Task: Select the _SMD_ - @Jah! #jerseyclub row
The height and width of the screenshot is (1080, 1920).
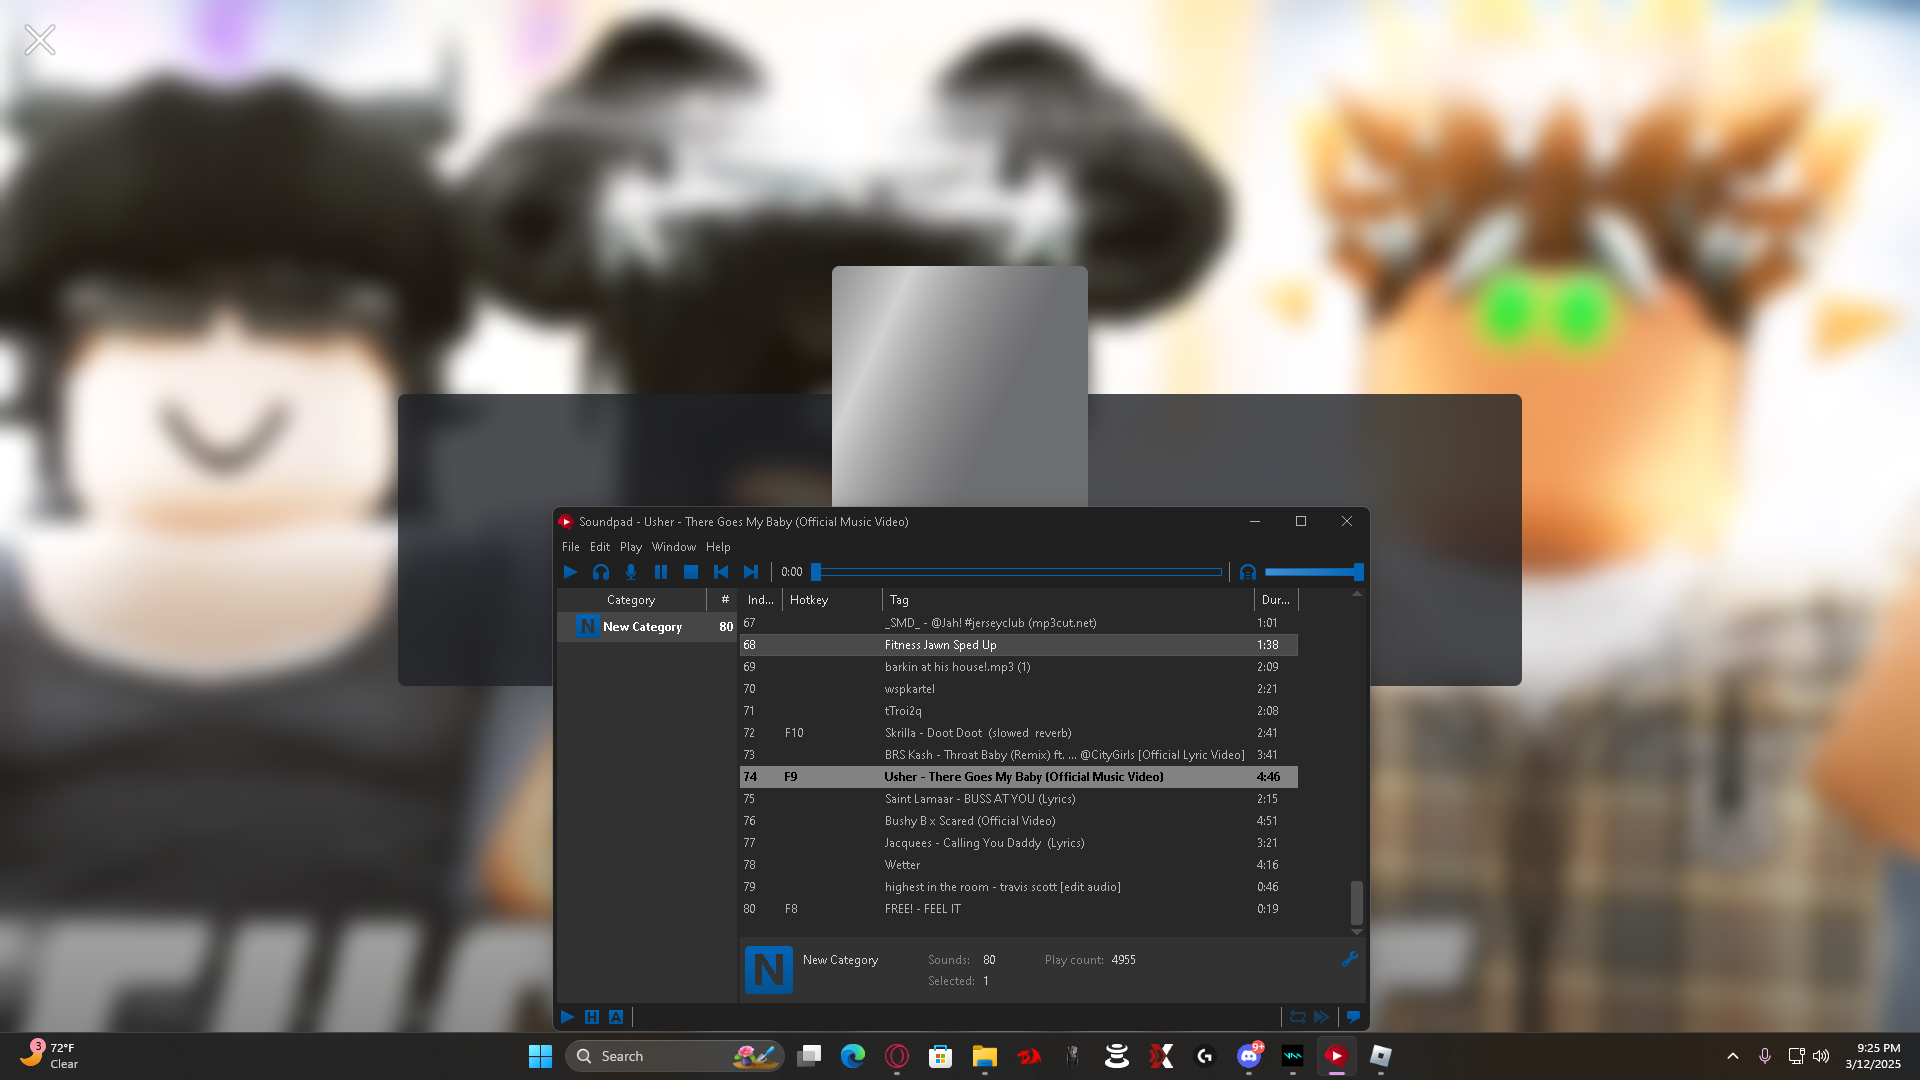Action: pyautogui.click(x=1019, y=623)
